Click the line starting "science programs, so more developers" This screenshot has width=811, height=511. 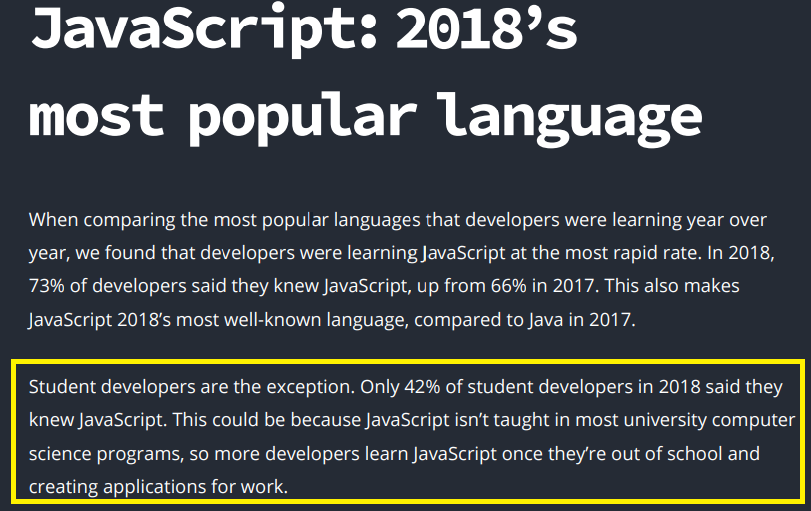[x=394, y=454]
